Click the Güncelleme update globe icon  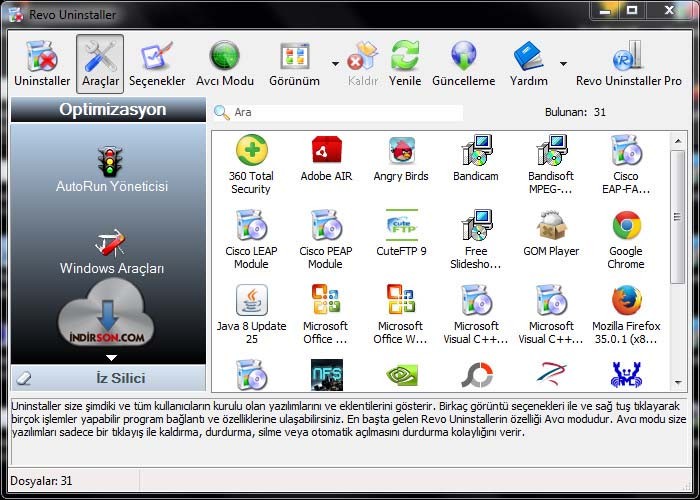(463, 56)
